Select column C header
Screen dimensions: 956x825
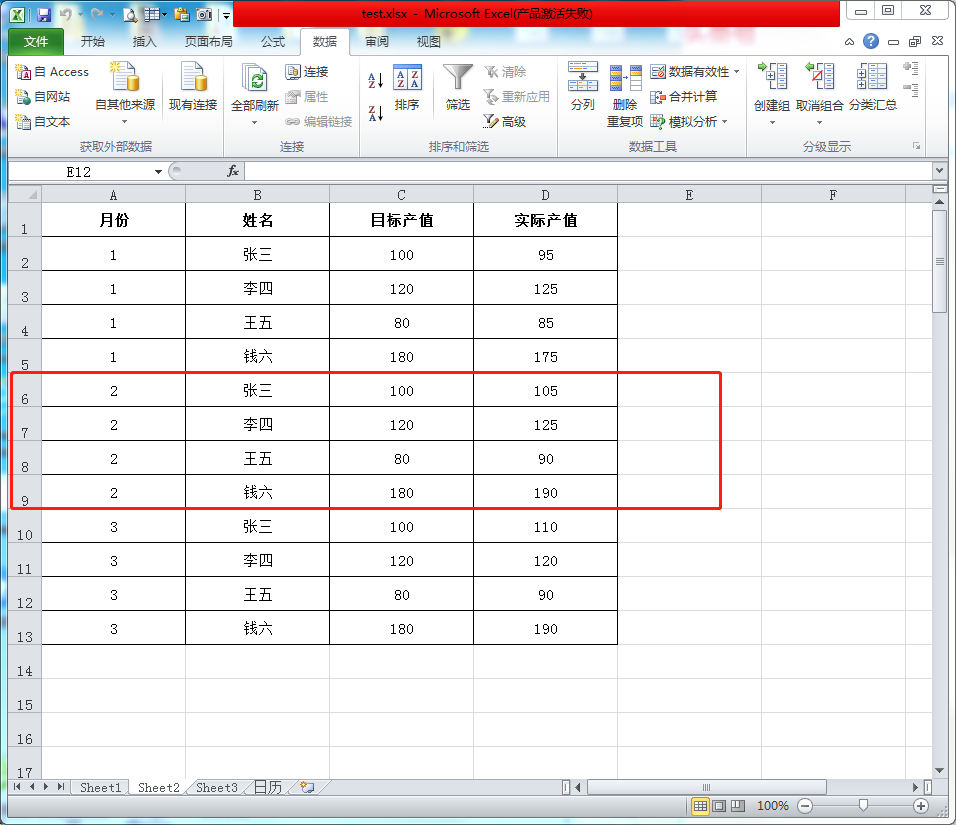click(401, 195)
